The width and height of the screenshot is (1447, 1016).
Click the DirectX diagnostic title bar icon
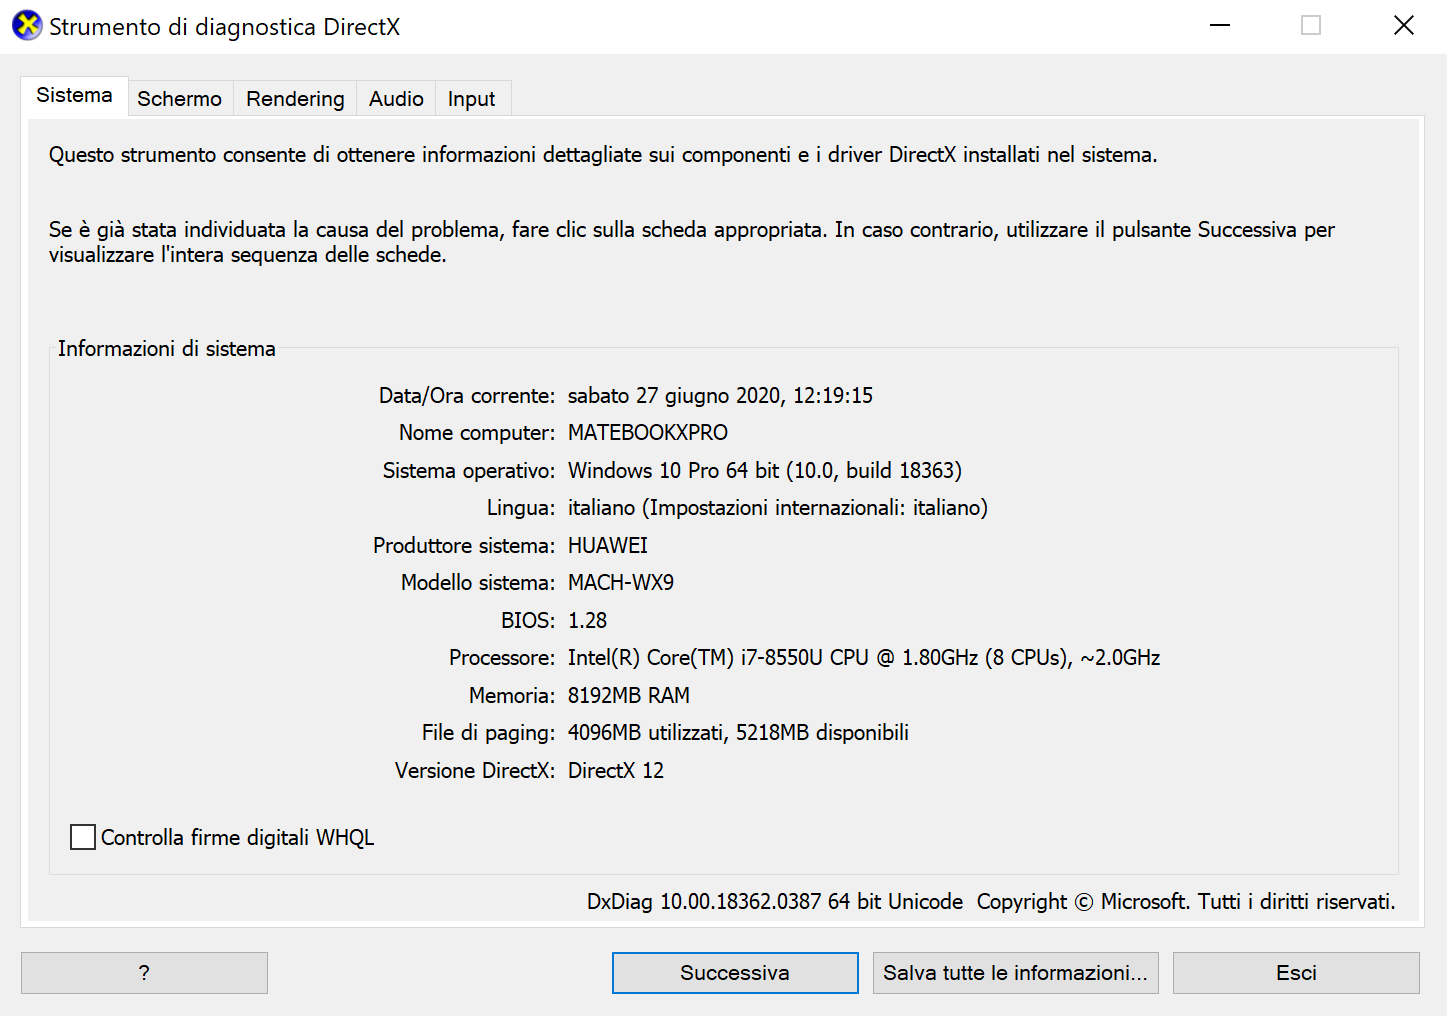tap(27, 26)
